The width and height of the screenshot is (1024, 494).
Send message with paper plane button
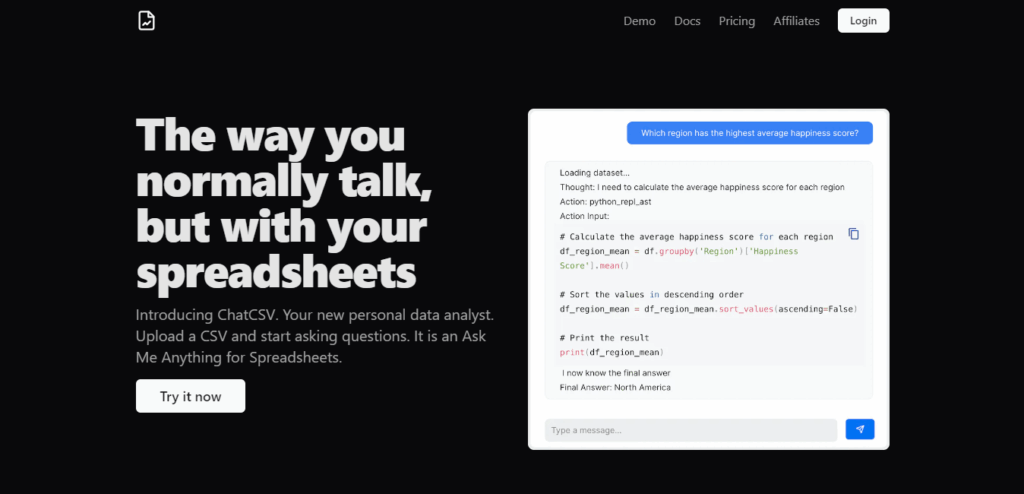pyautogui.click(x=859, y=429)
